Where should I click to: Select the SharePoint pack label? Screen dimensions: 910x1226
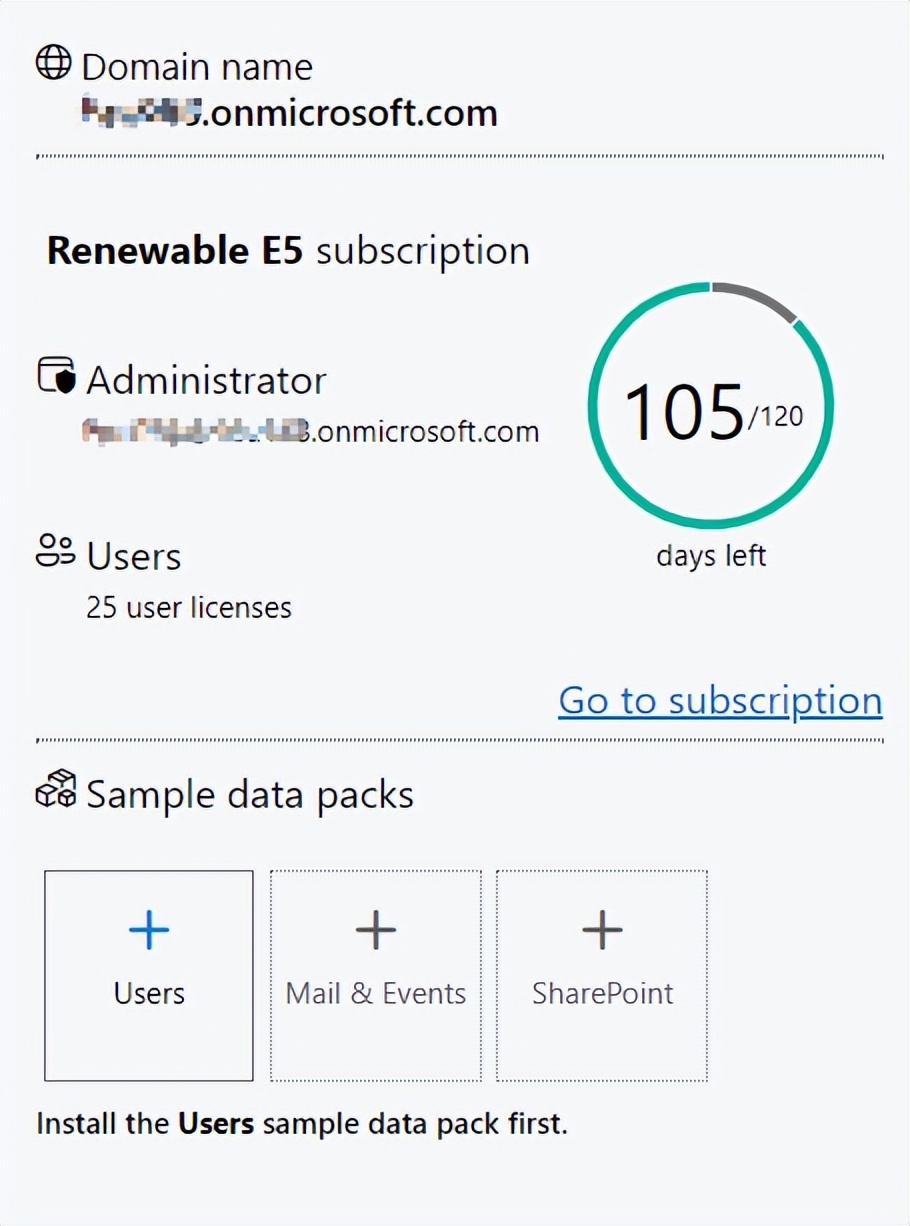602,993
